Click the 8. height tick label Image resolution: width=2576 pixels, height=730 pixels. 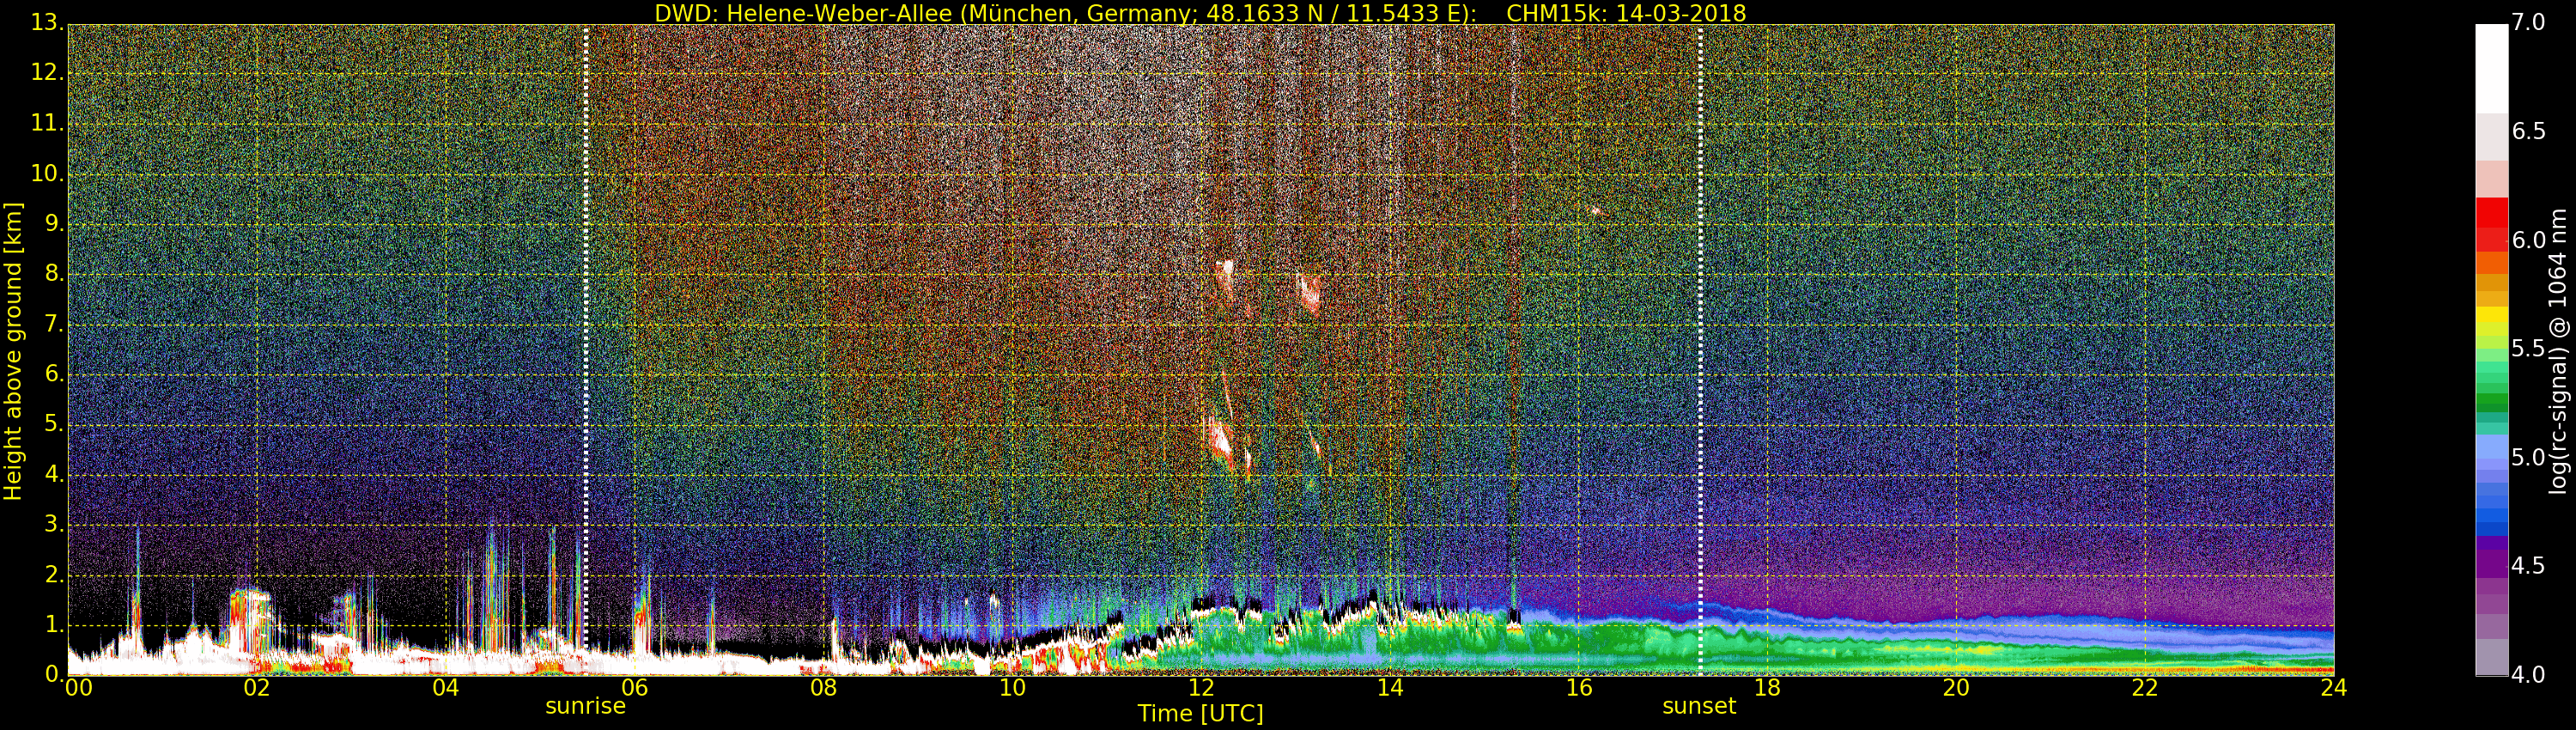pyautogui.click(x=54, y=273)
